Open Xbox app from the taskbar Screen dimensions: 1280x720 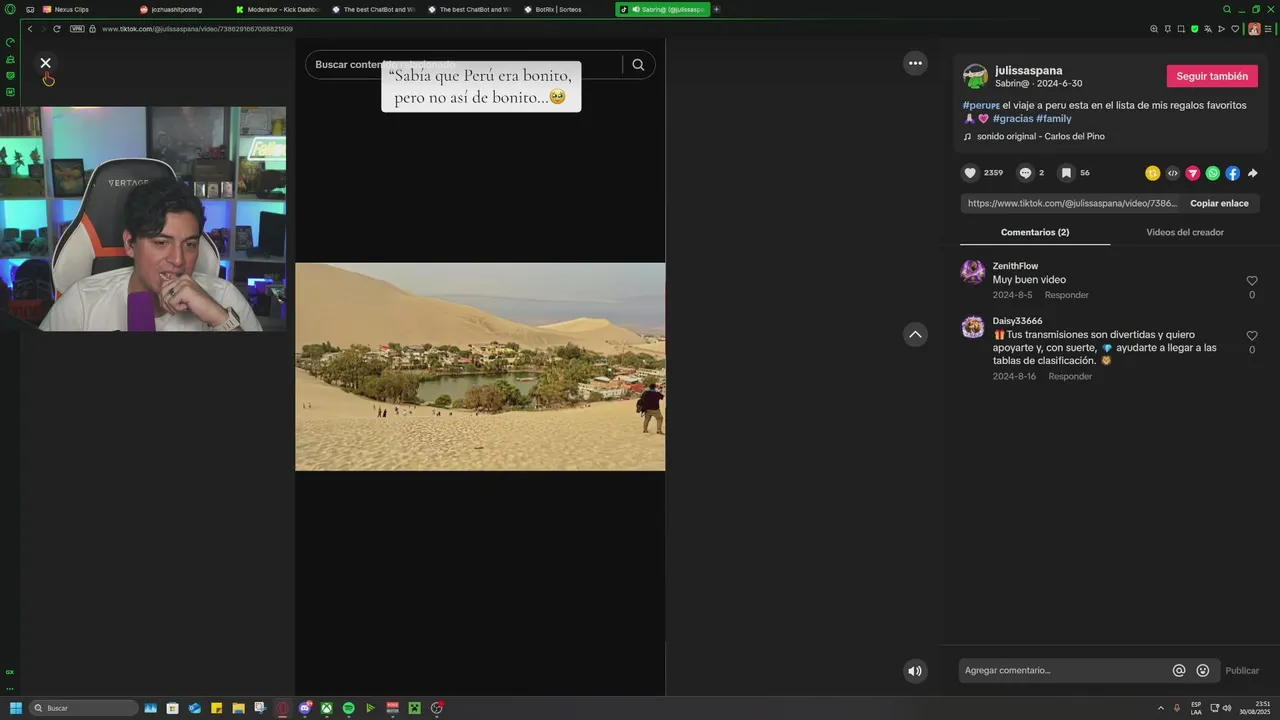pos(327,708)
